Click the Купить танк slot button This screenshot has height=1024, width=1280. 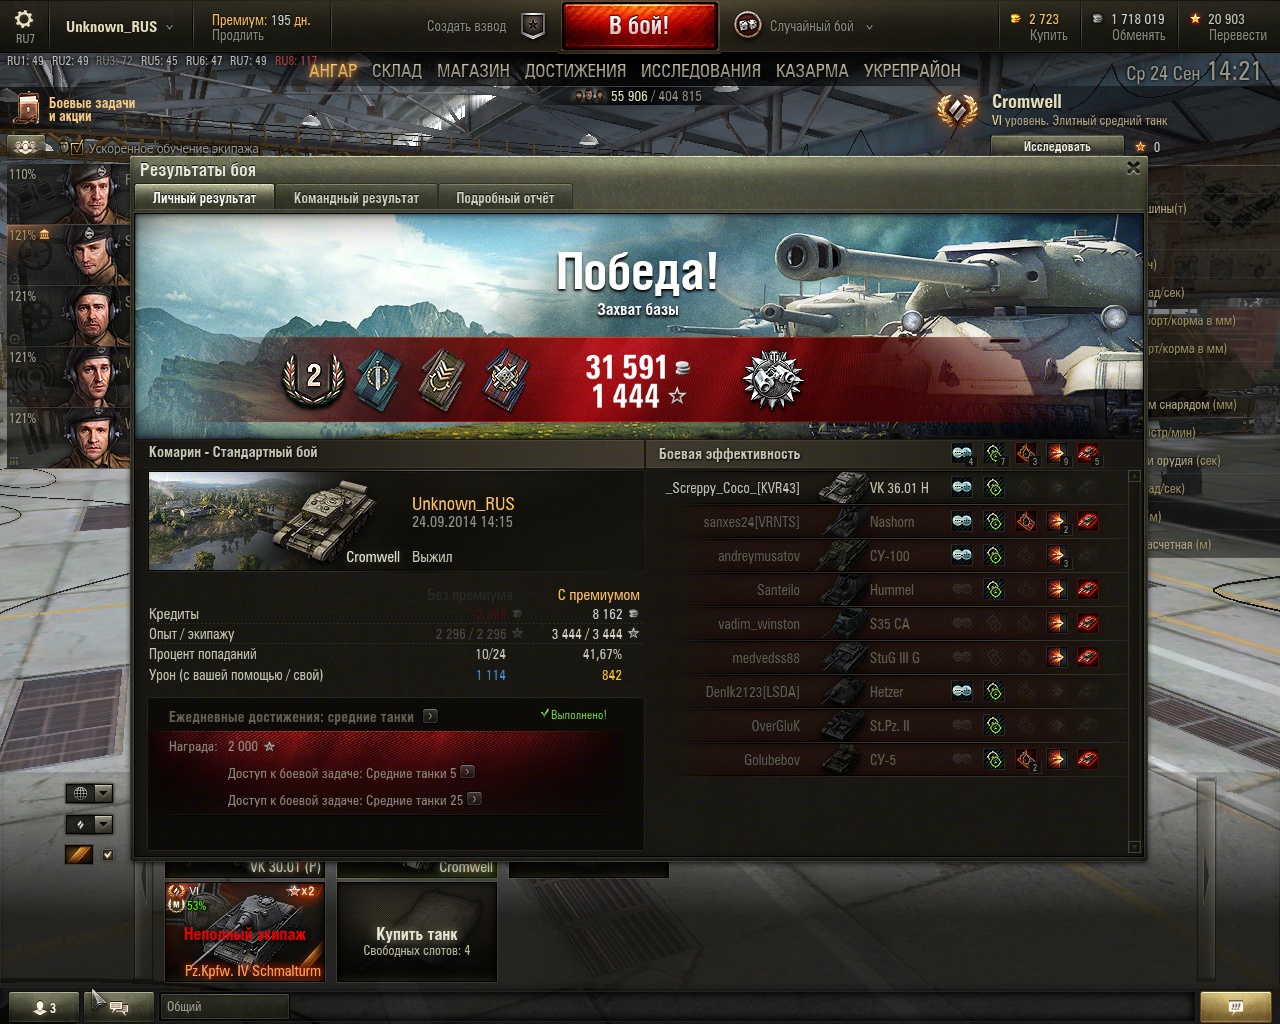pyautogui.click(x=417, y=932)
